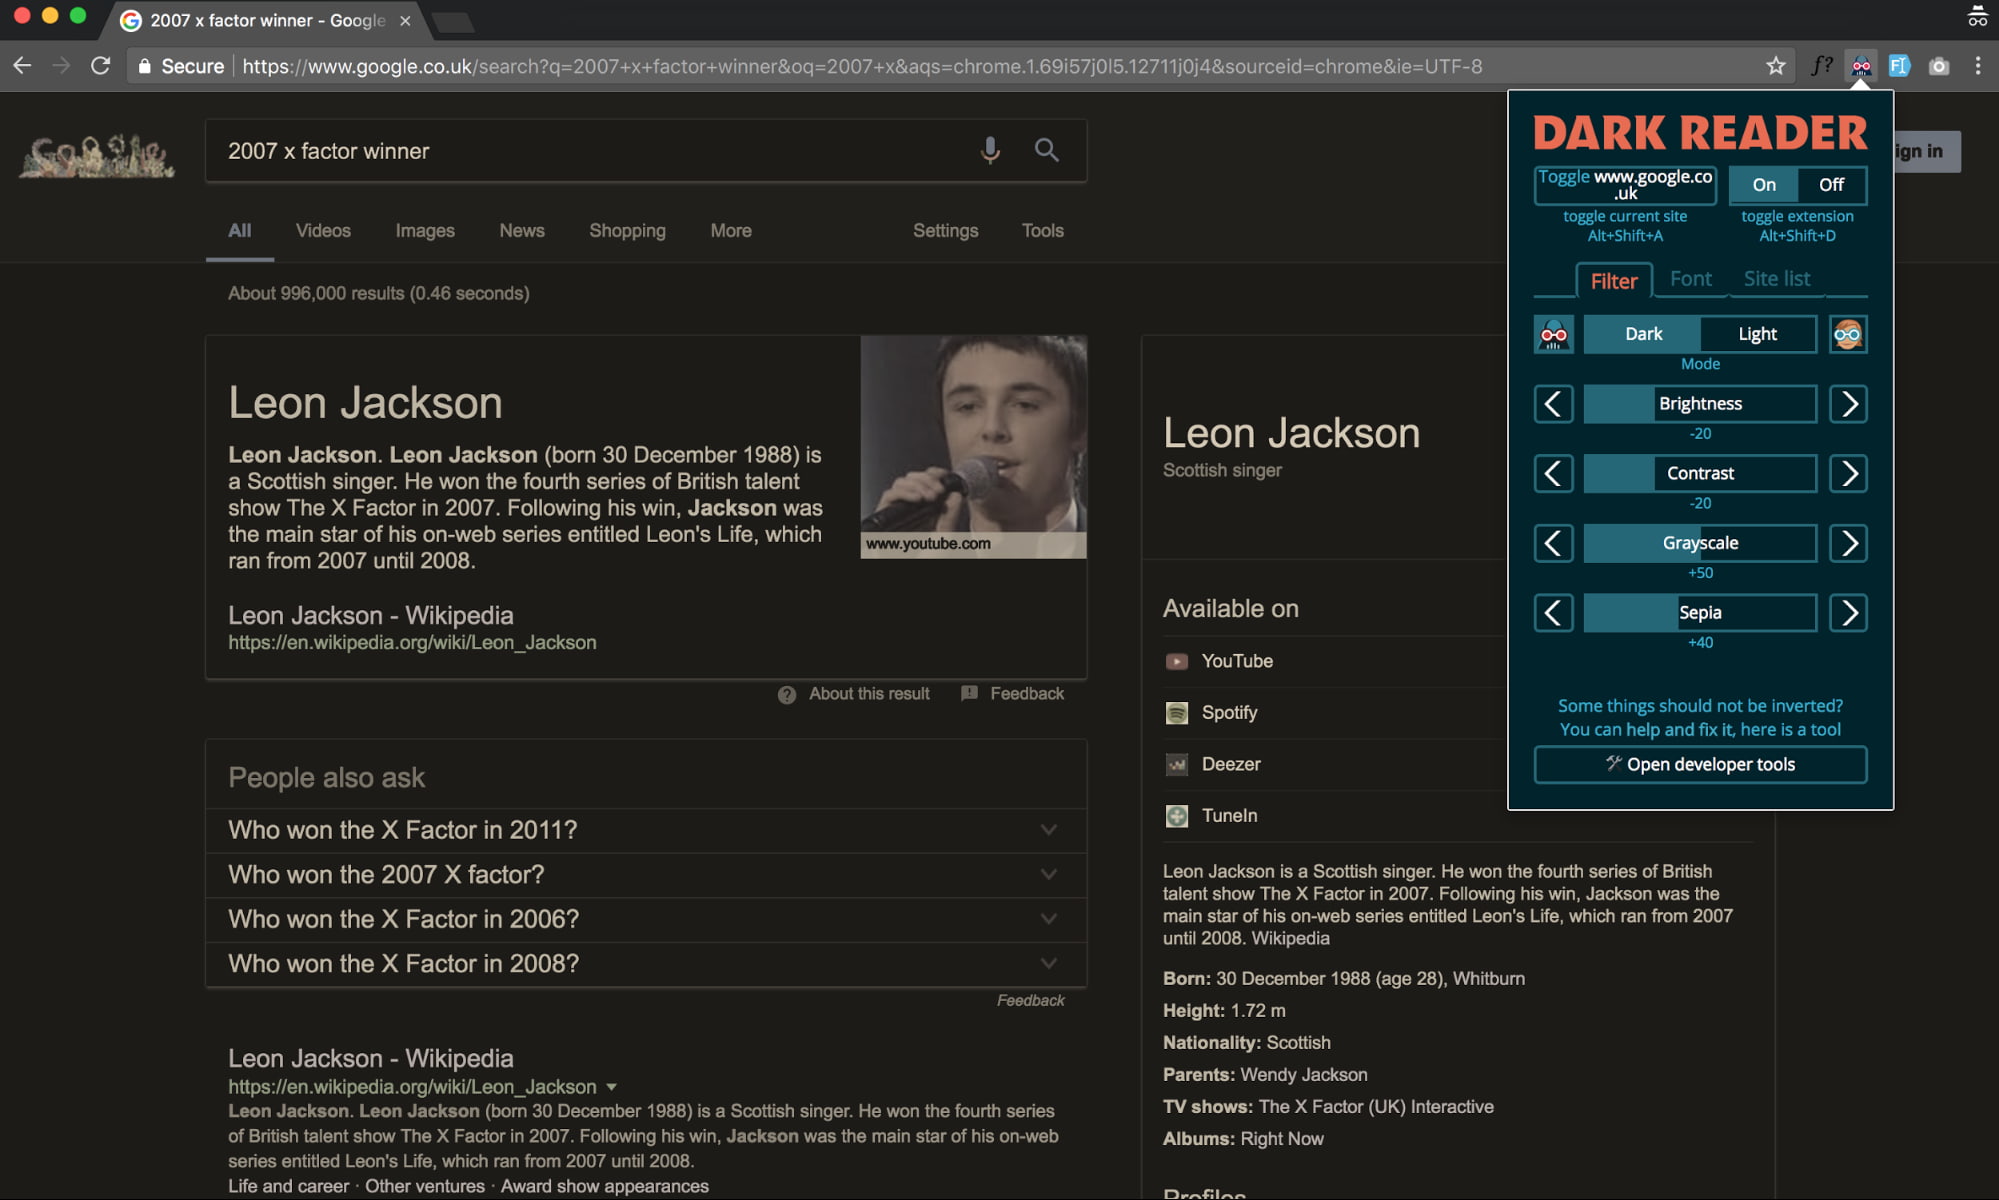The image size is (1999, 1200).
Task: Click the f? extension icon in toolbar
Action: pyautogui.click(x=1822, y=66)
